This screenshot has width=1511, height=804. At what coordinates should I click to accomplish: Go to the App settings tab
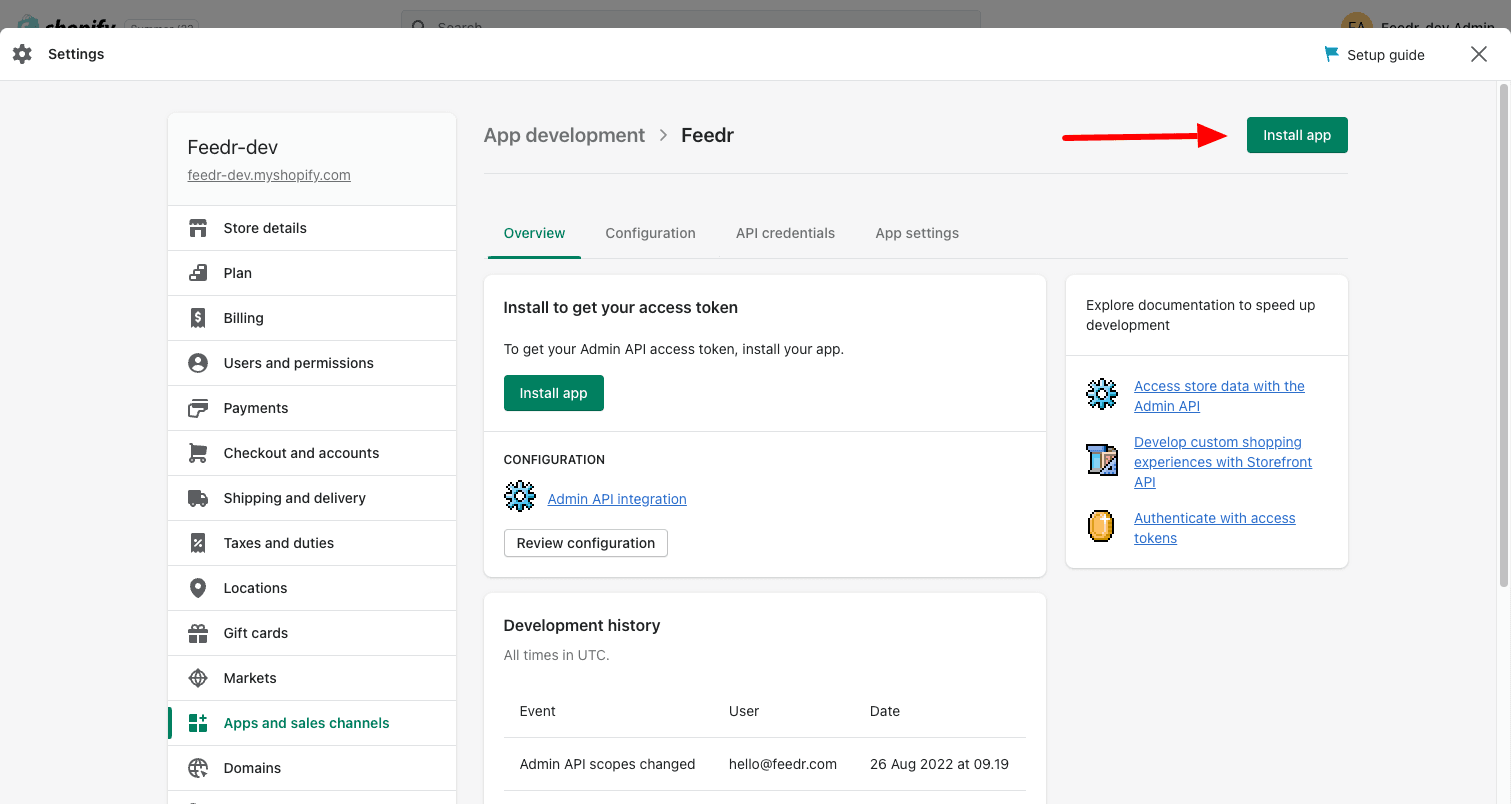917,233
